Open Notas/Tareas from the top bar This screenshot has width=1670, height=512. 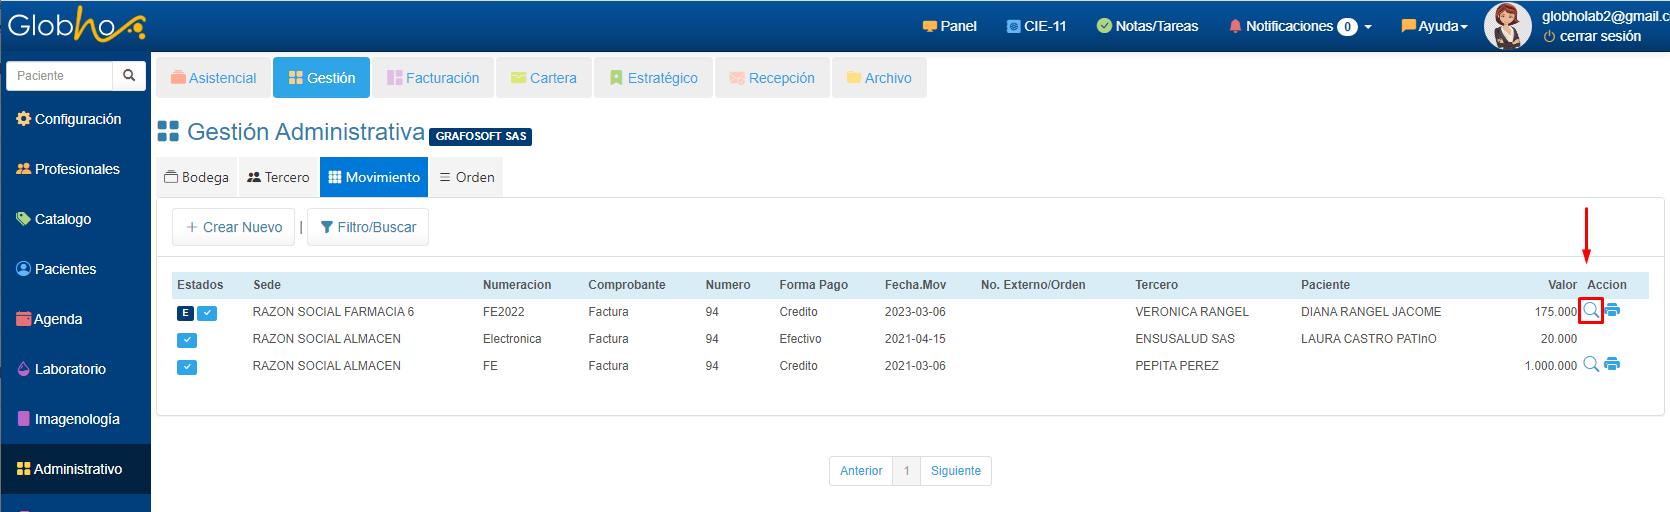point(1147,26)
